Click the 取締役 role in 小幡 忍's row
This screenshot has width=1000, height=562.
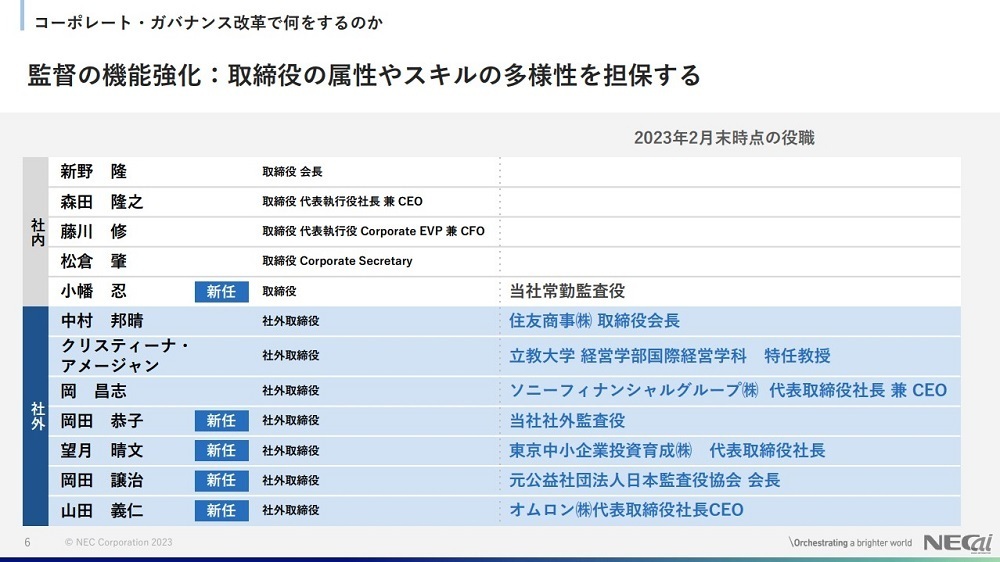pyautogui.click(x=279, y=291)
